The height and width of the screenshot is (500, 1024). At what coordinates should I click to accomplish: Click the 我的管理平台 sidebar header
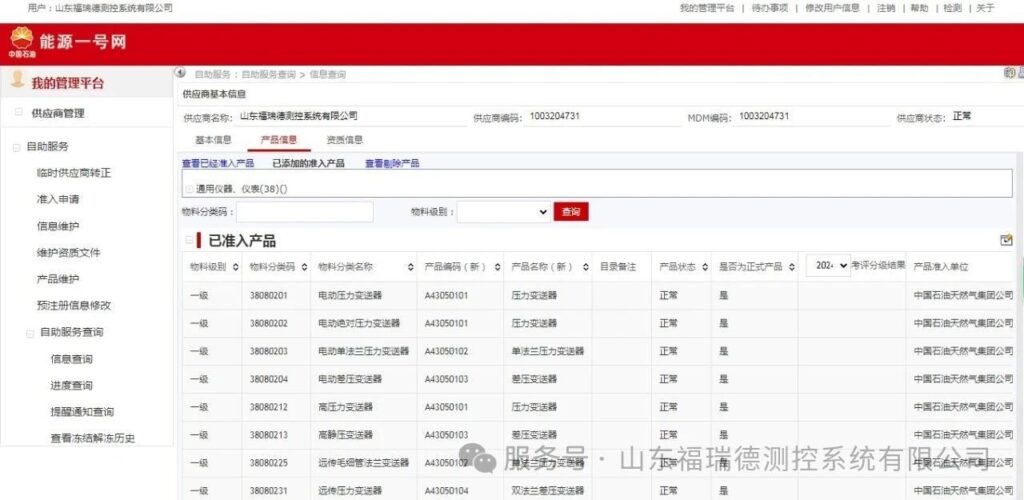coord(67,84)
